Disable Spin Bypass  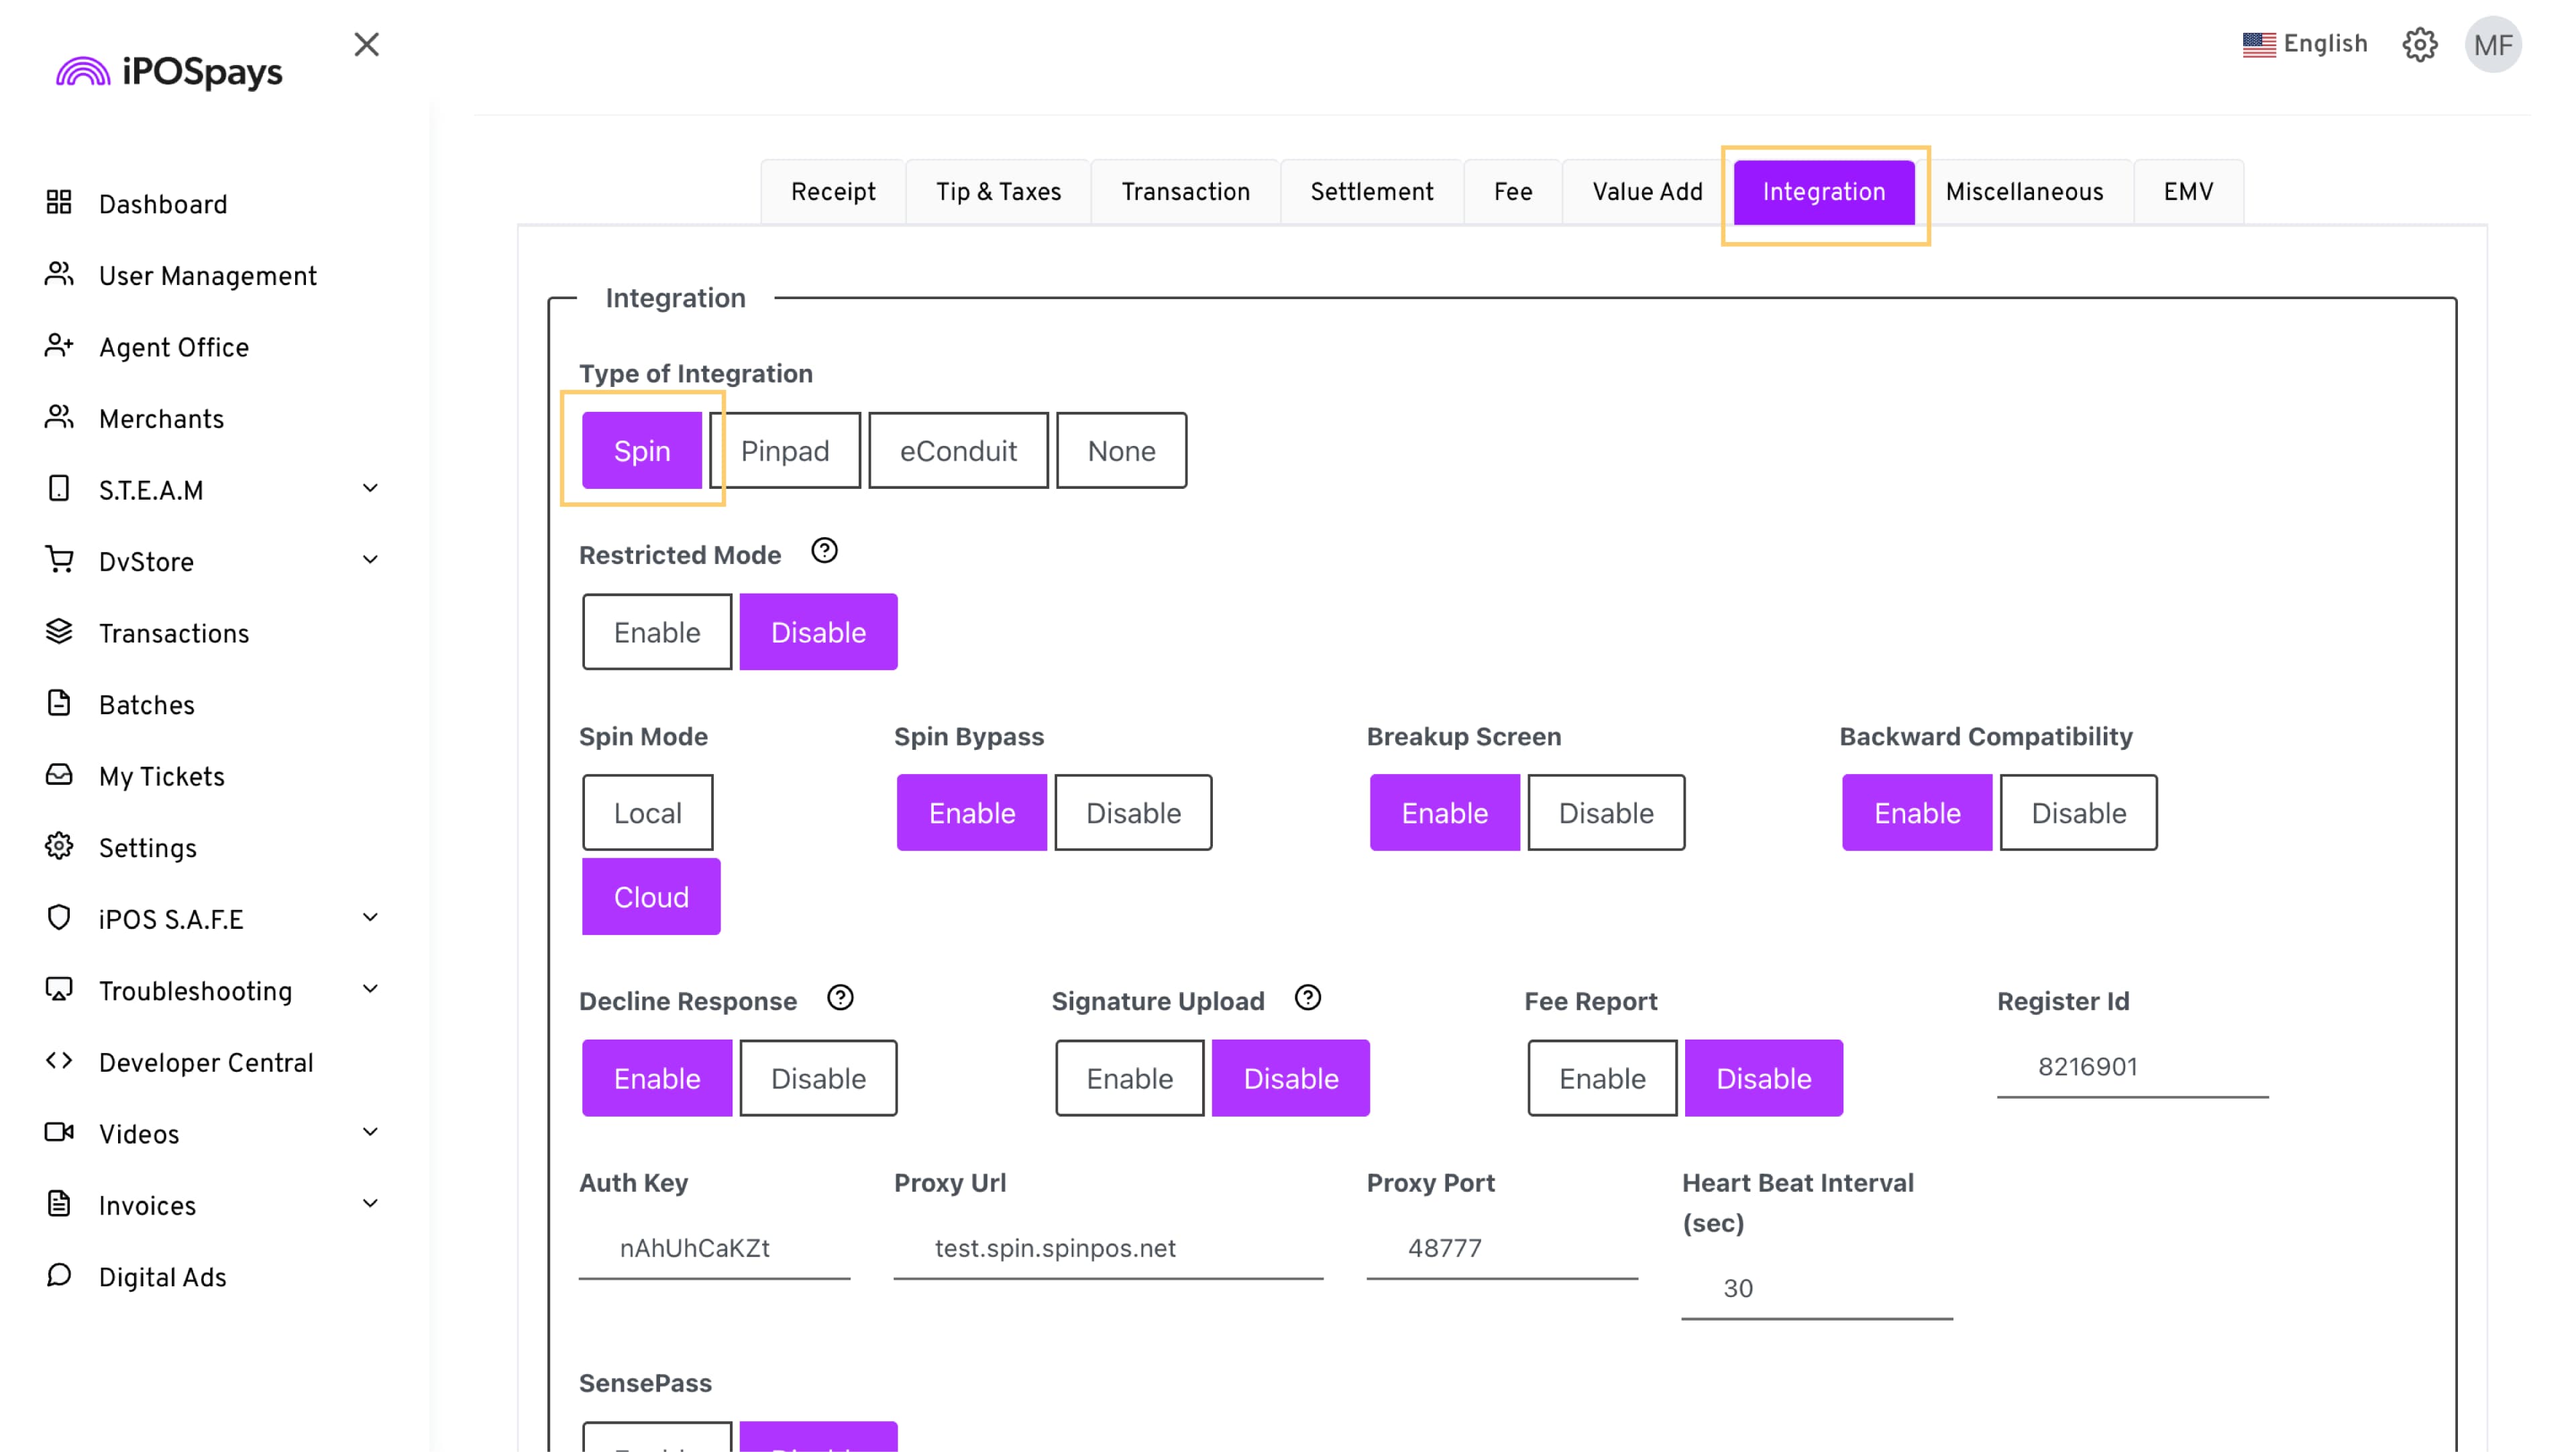click(1133, 813)
